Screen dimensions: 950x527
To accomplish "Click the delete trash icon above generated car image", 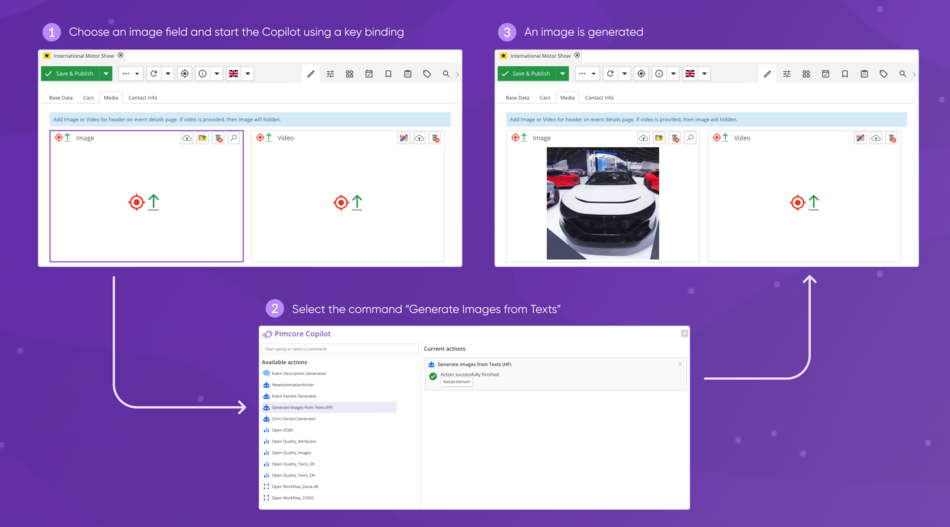I will [675, 138].
